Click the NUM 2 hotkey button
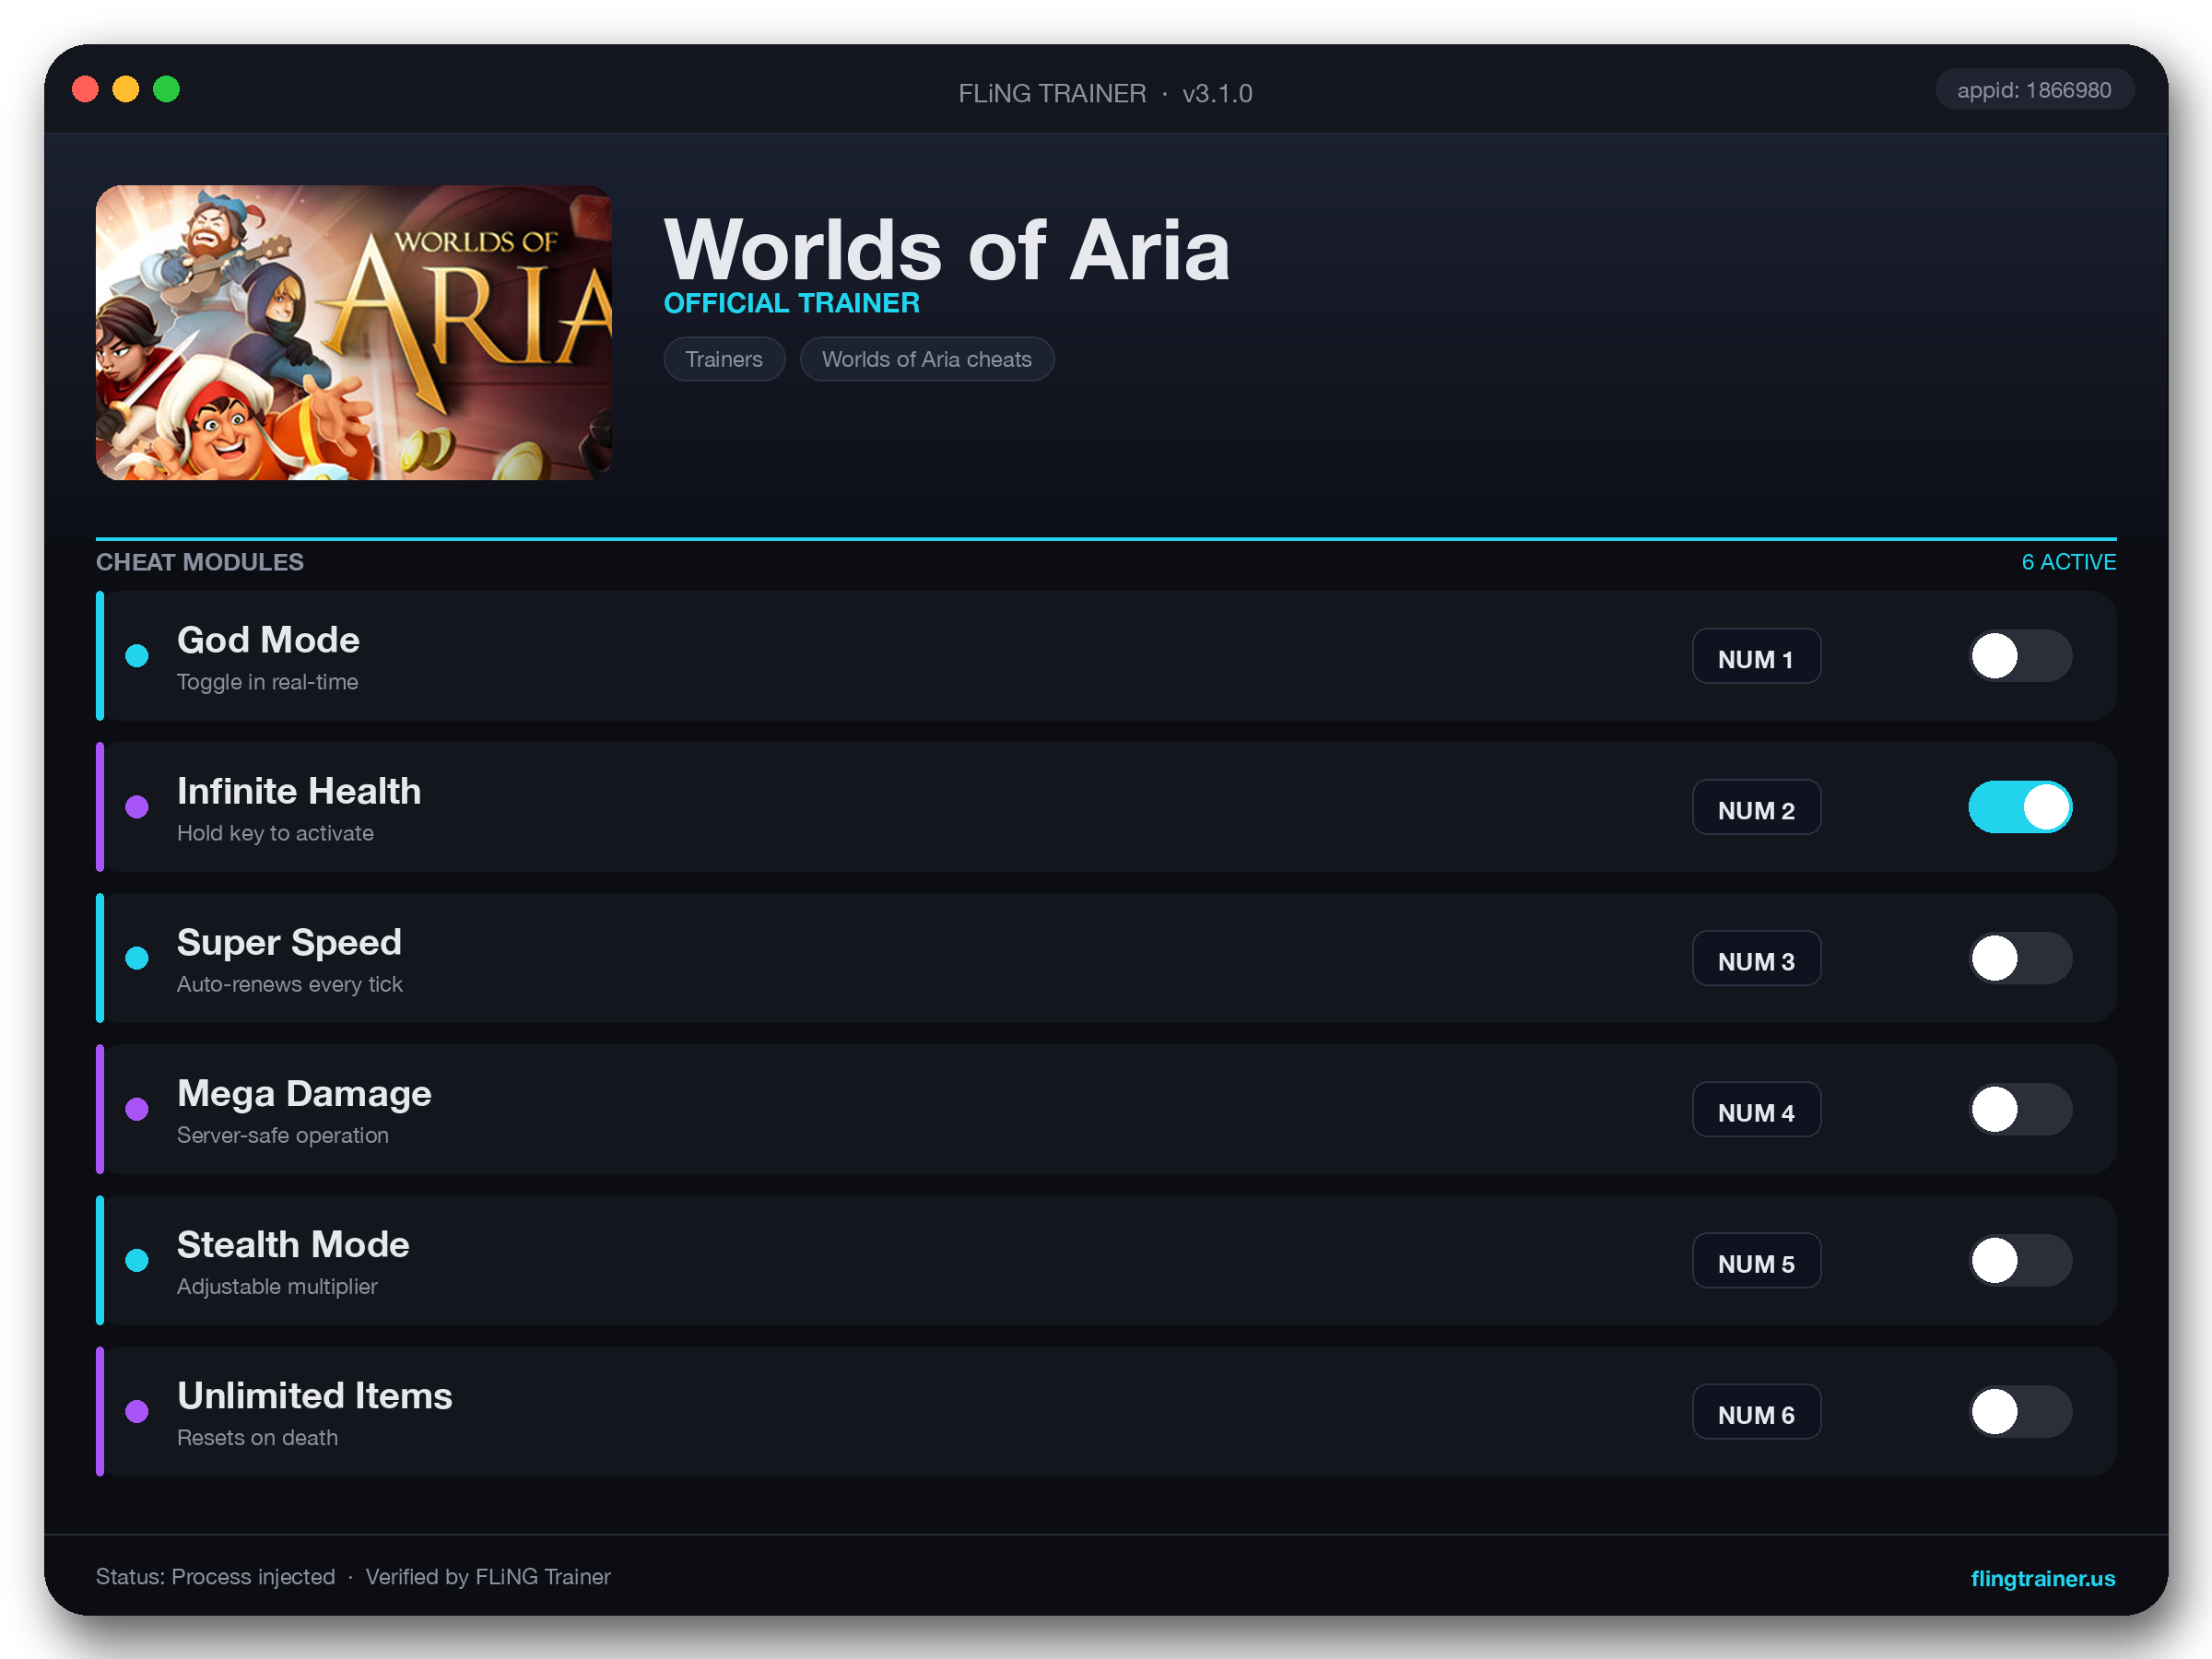The height and width of the screenshot is (1659, 2212). click(1756, 807)
